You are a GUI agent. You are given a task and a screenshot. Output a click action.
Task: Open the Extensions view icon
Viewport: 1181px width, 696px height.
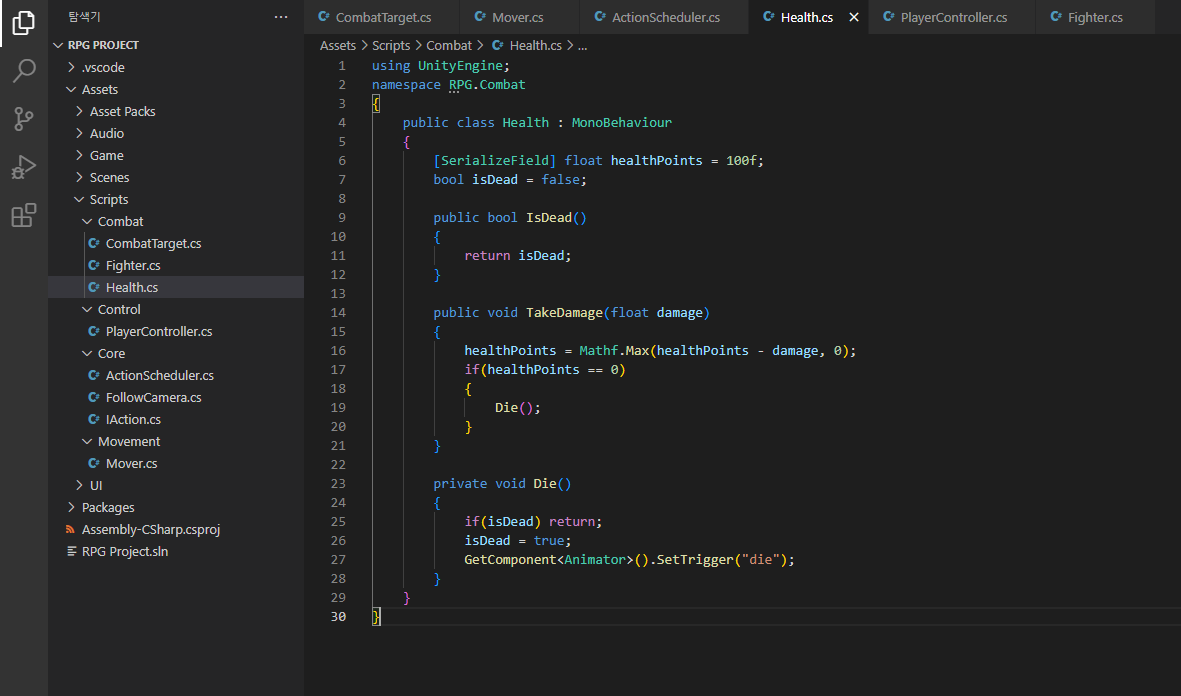(x=24, y=215)
